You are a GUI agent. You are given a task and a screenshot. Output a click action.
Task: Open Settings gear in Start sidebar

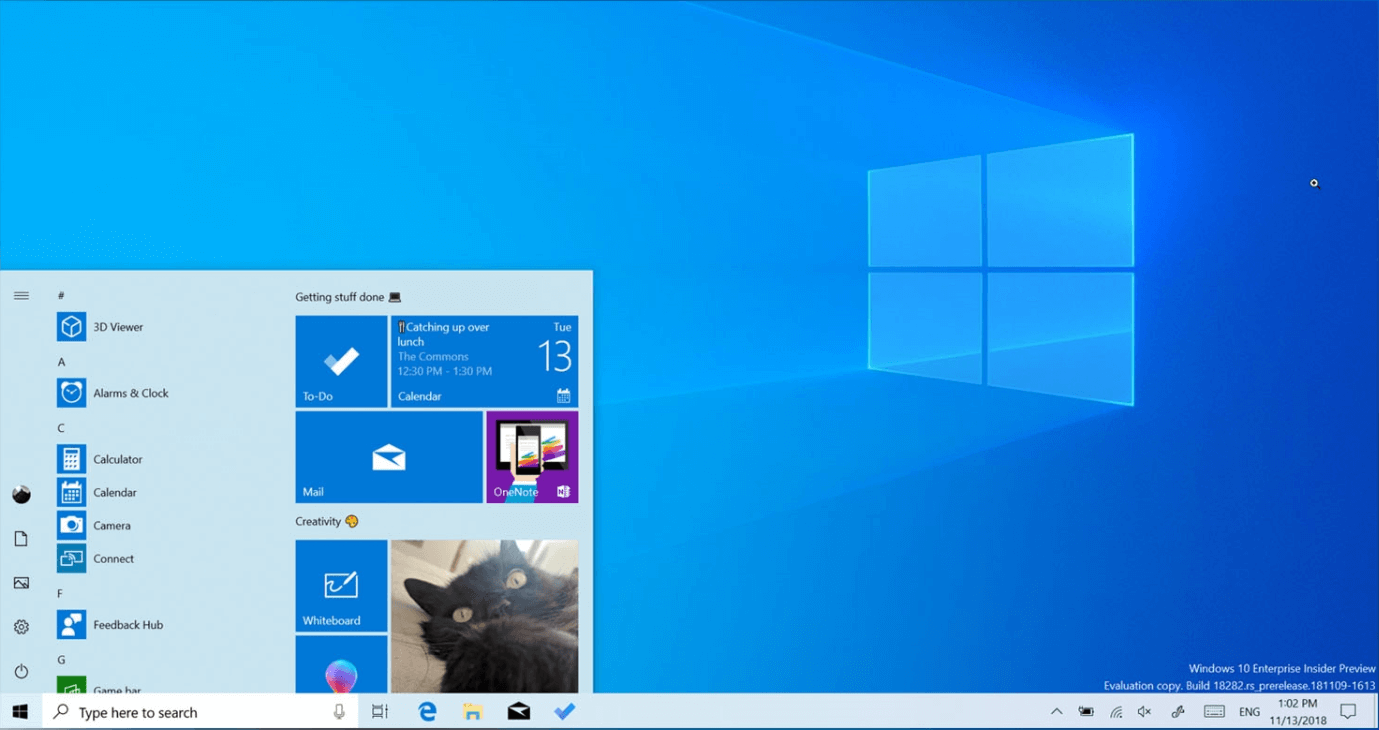[x=21, y=627]
